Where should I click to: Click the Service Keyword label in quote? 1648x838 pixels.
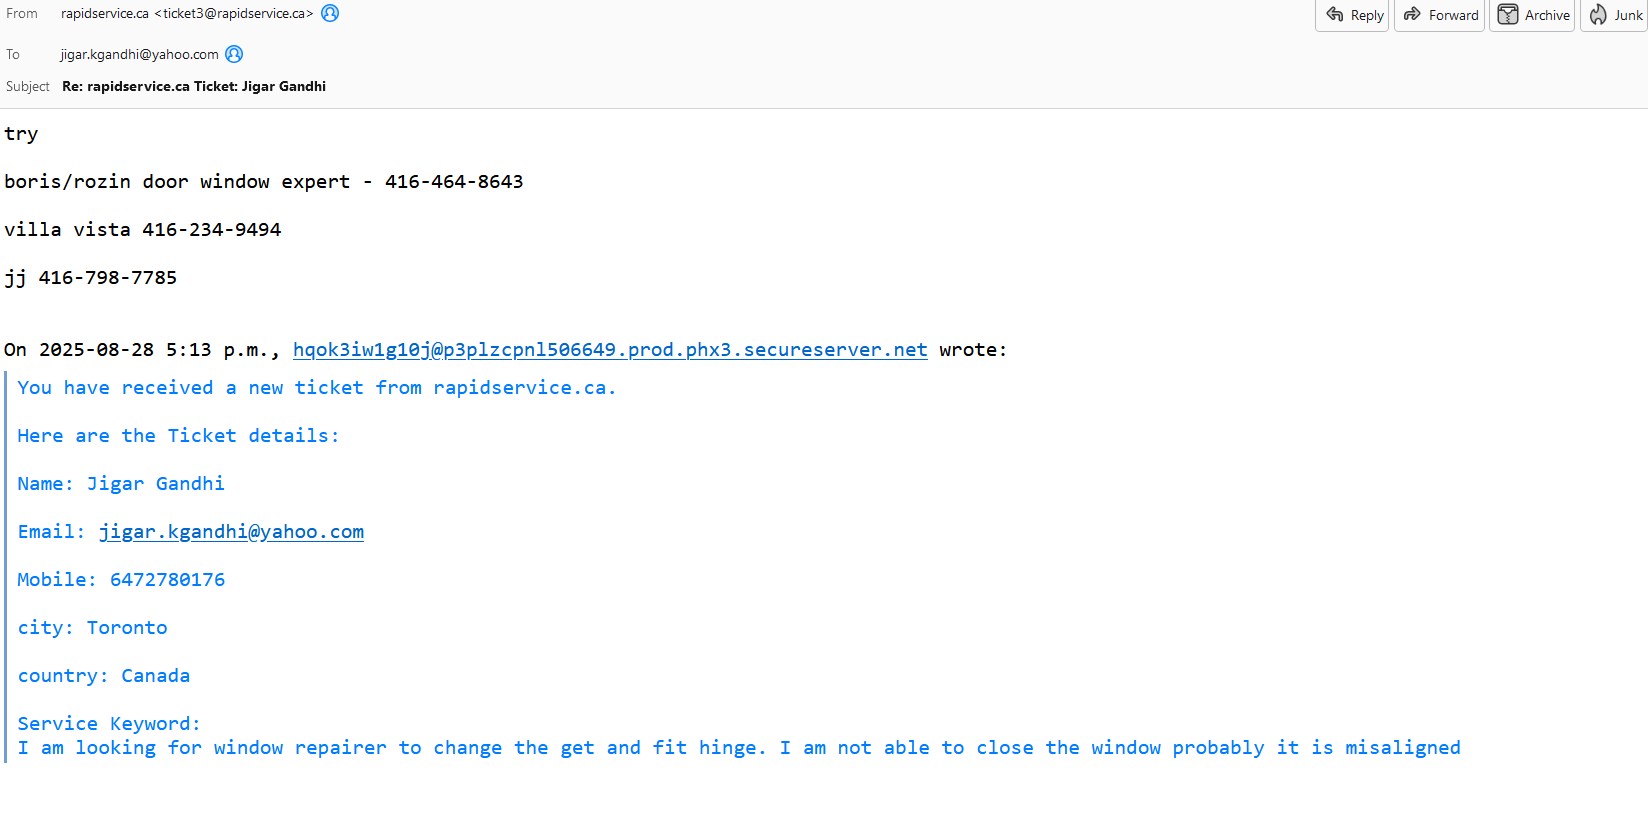tap(109, 724)
